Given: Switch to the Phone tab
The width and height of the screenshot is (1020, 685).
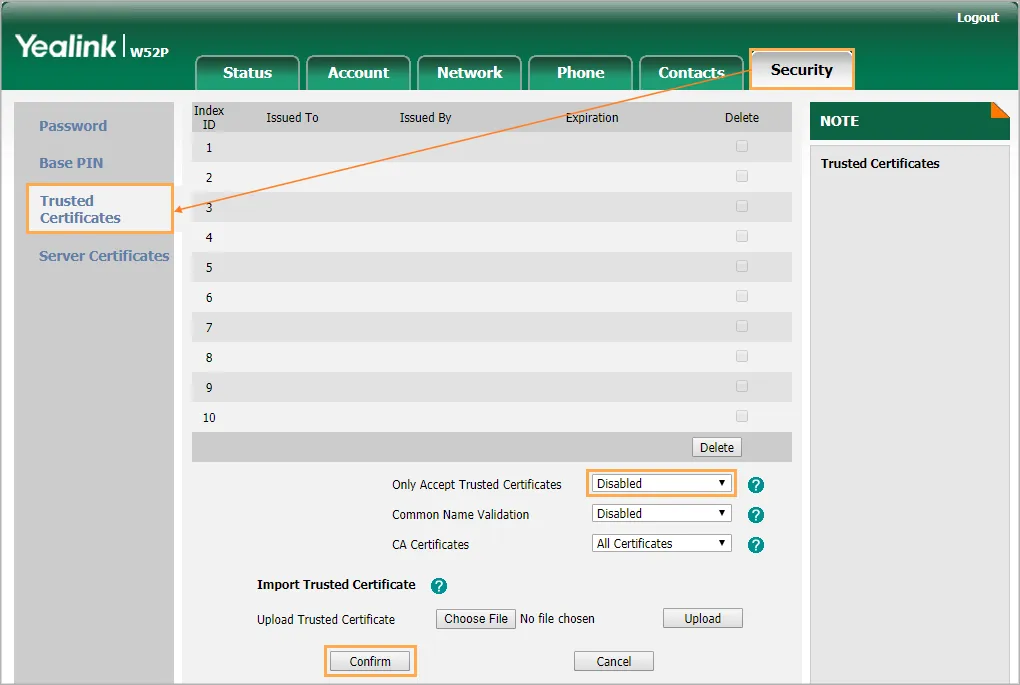Looking at the screenshot, I should pyautogui.click(x=580, y=73).
